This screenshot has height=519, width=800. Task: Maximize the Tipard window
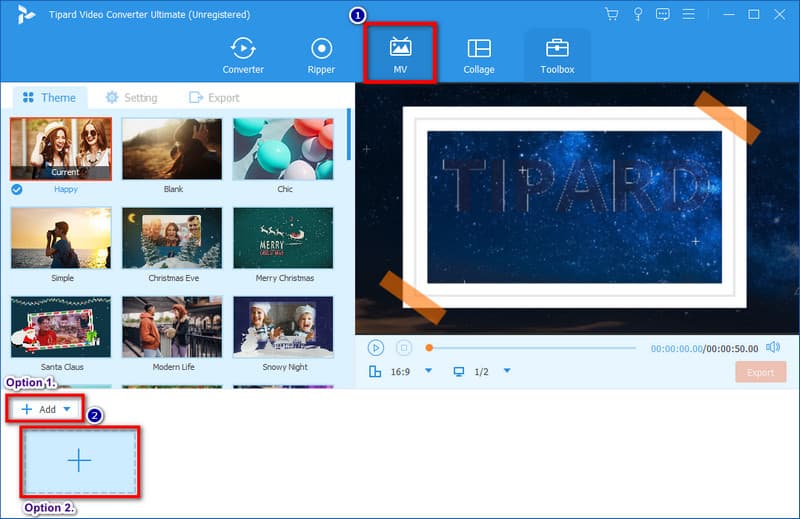tap(754, 14)
